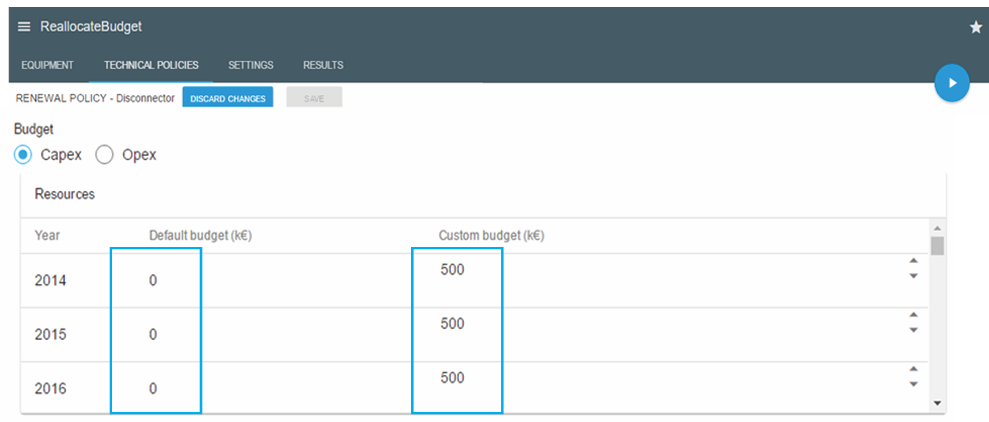
Task: Switch to the Equipment tab
Action: (x=47, y=65)
